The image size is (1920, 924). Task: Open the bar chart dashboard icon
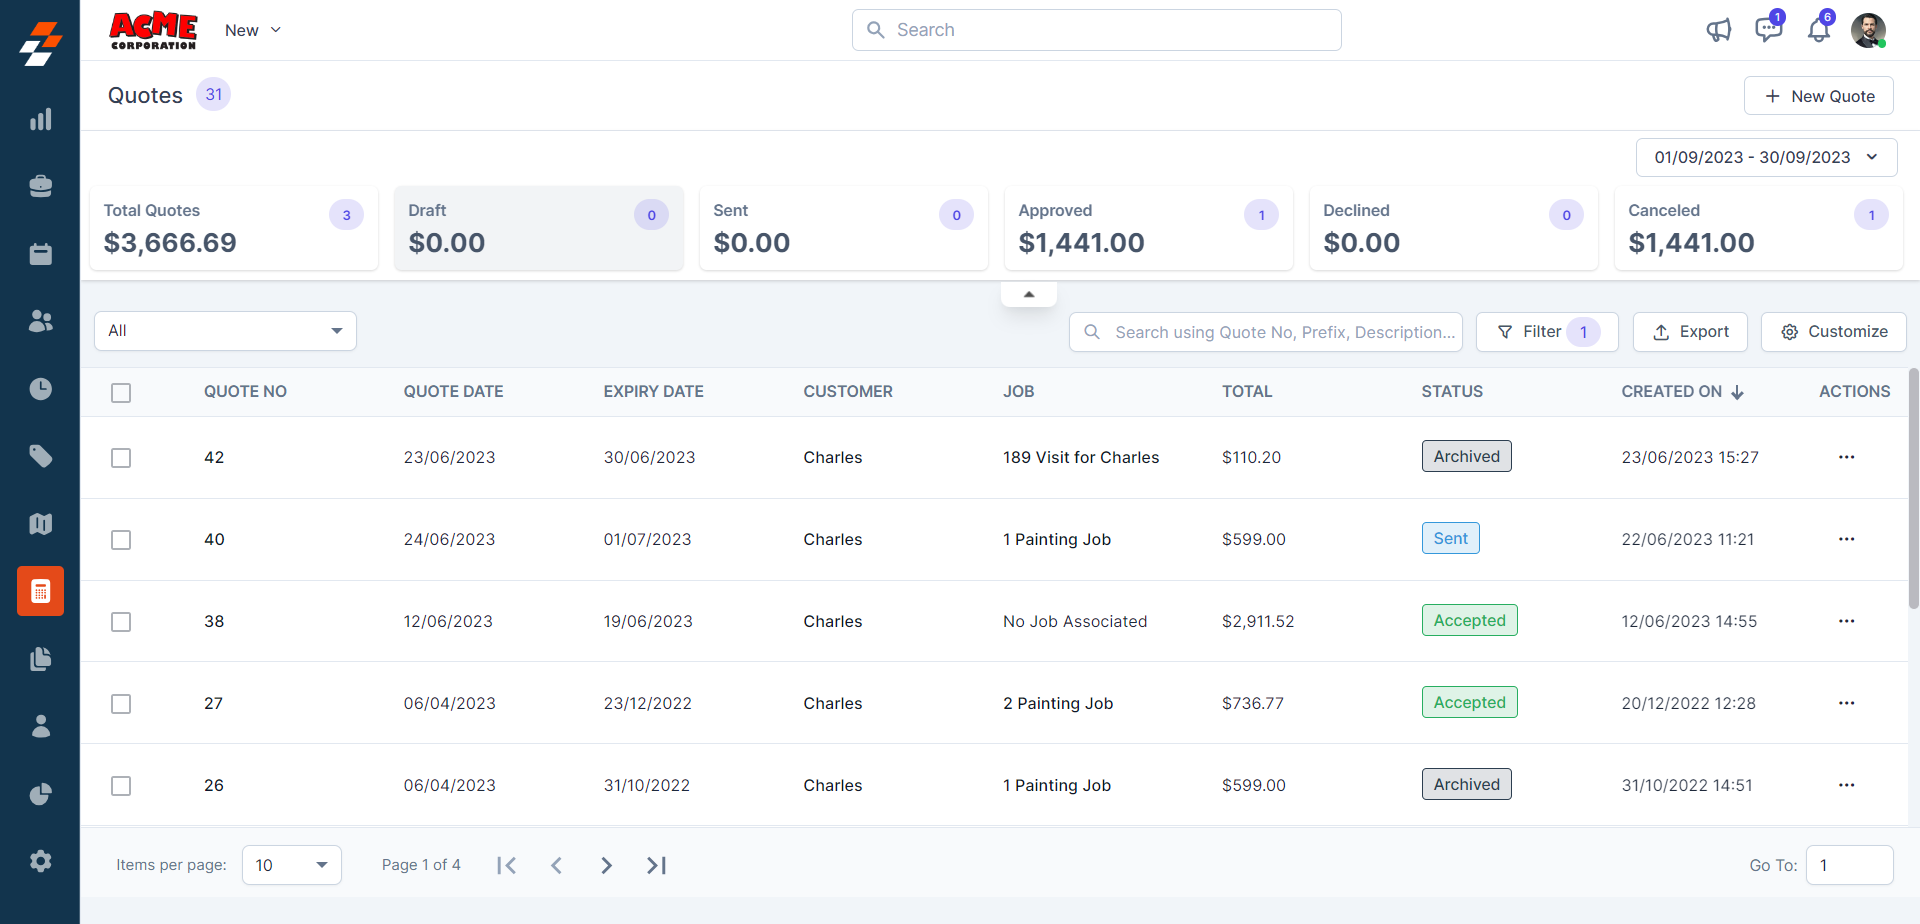(40, 120)
